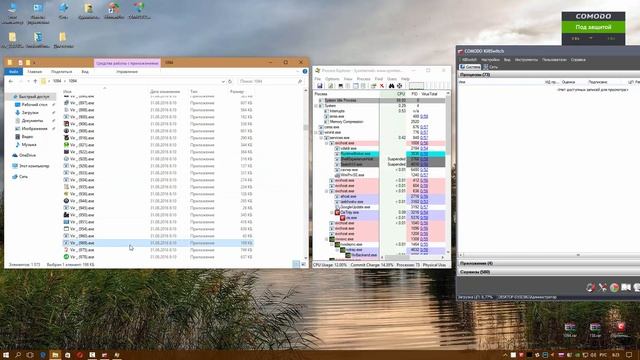Select System Idle Process row

tap(380, 100)
